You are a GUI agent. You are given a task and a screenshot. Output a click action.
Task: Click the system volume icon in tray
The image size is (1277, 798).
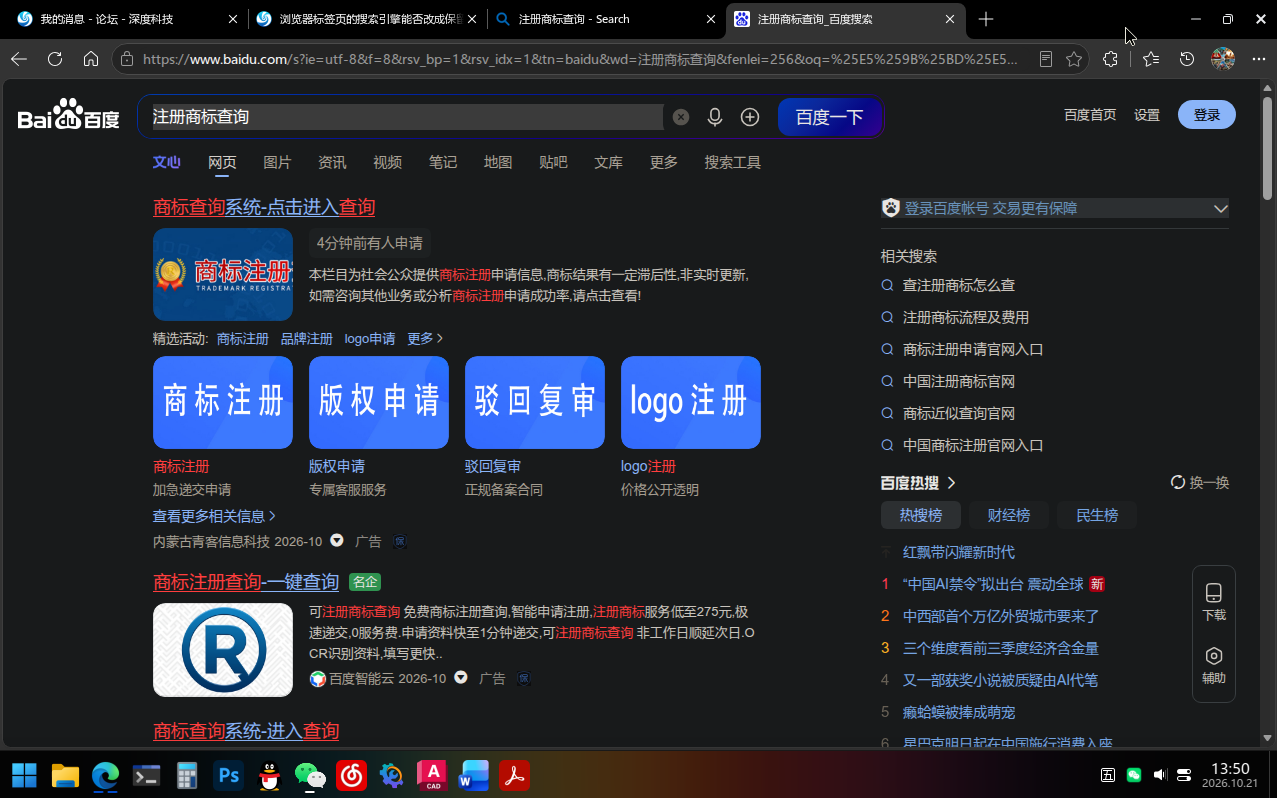point(1160,775)
